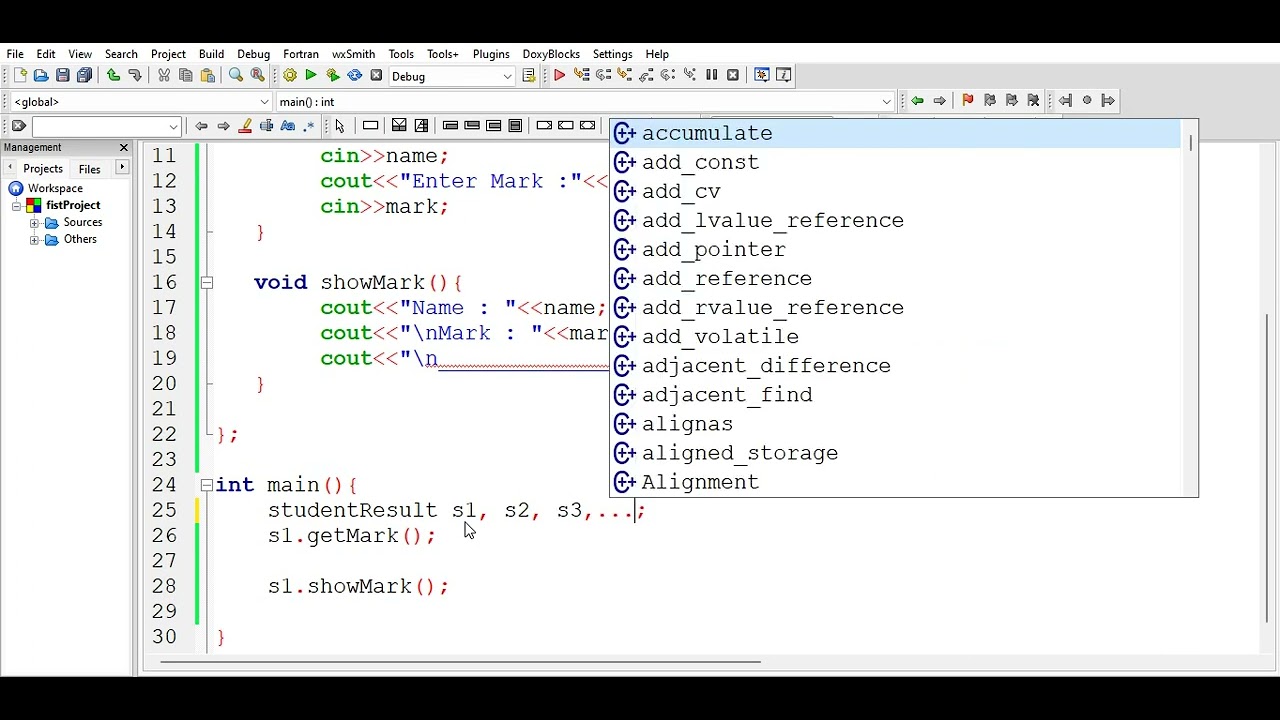1280x720 pixels.
Task: Switch to the Files tab
Action: coord(90,169)
